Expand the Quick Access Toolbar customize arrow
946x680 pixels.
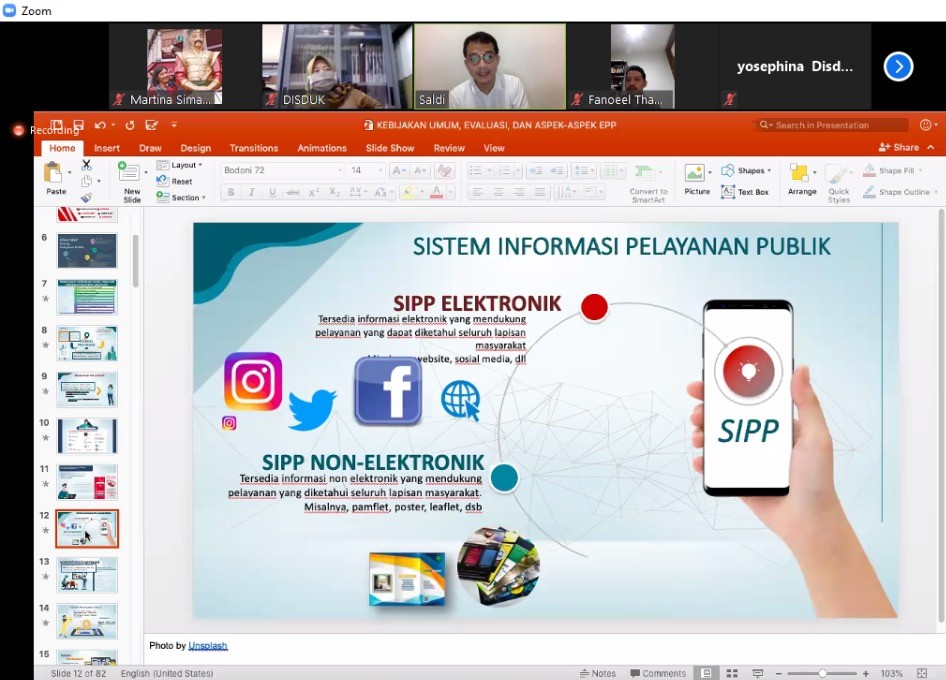tap(174, 125)
